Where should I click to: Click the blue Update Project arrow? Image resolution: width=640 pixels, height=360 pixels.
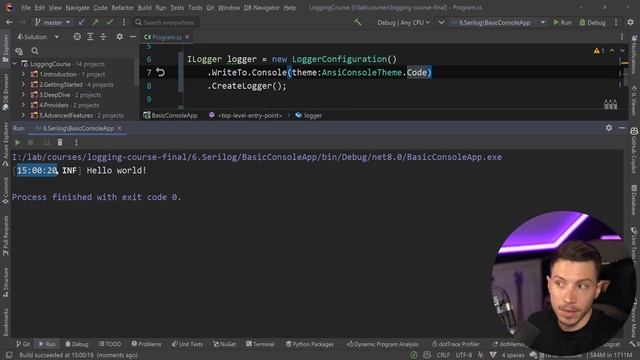point(82,22)
